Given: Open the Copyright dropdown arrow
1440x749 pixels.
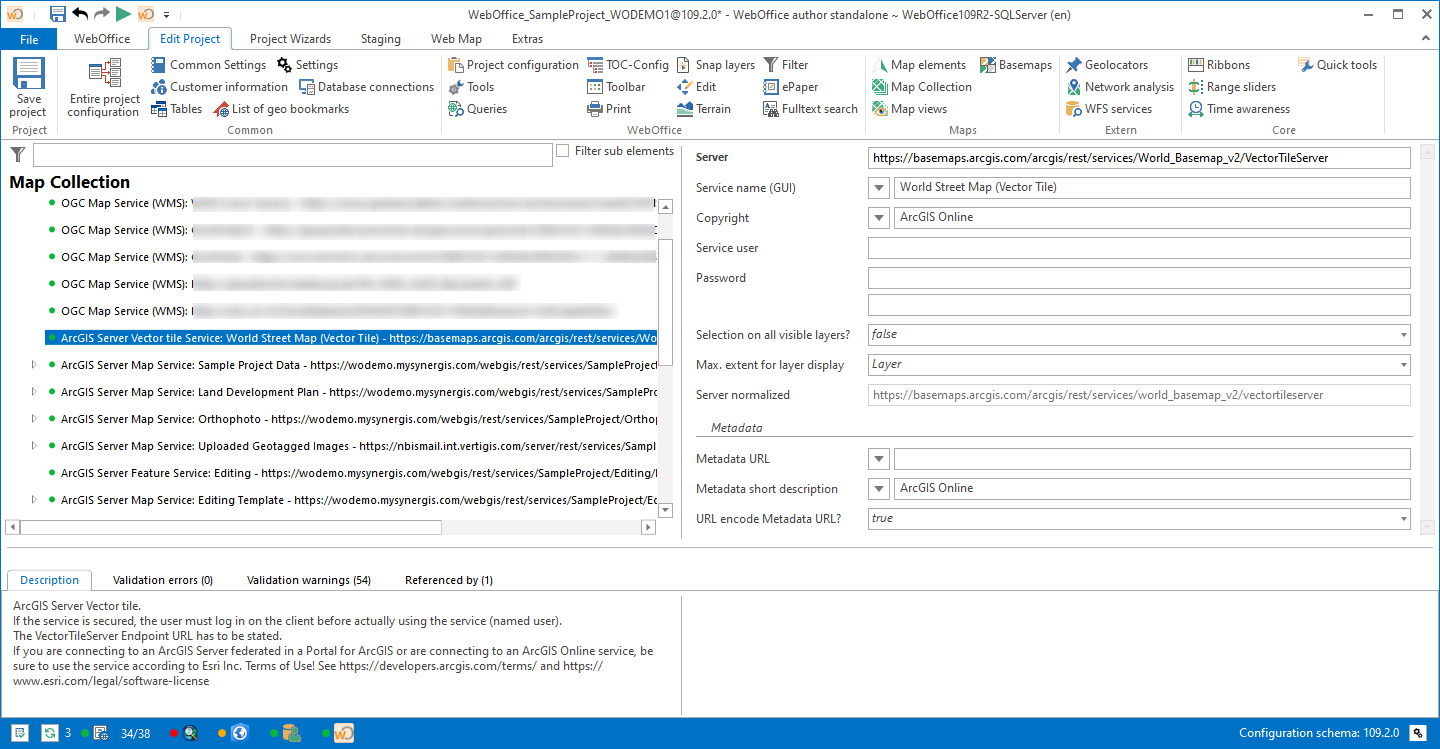Looking at the screenshot, I should click(878, 217).
